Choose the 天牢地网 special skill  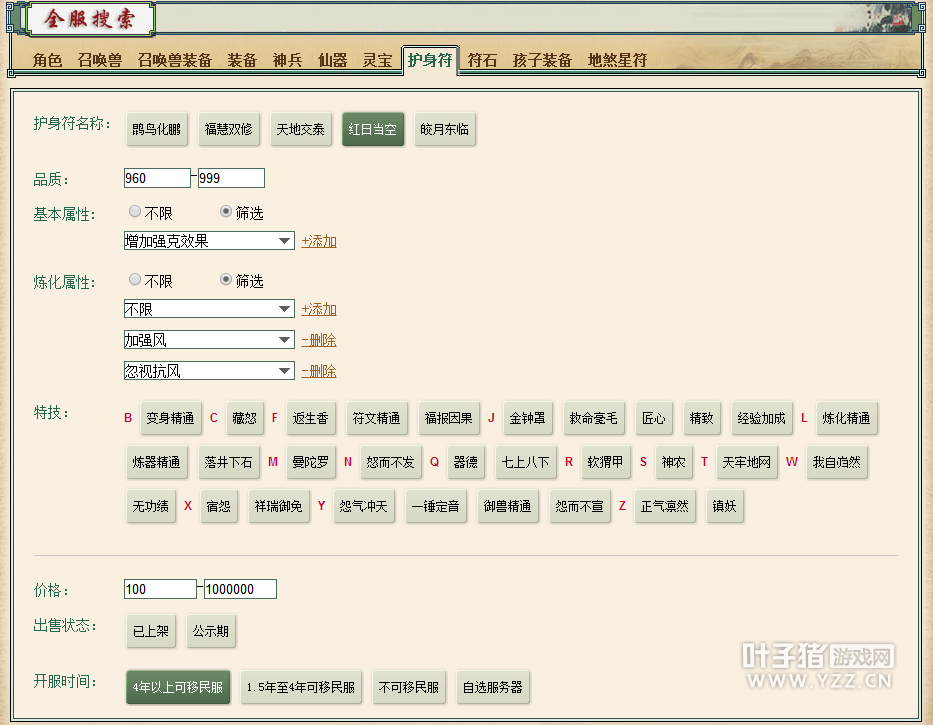click(x=747, y=462)
